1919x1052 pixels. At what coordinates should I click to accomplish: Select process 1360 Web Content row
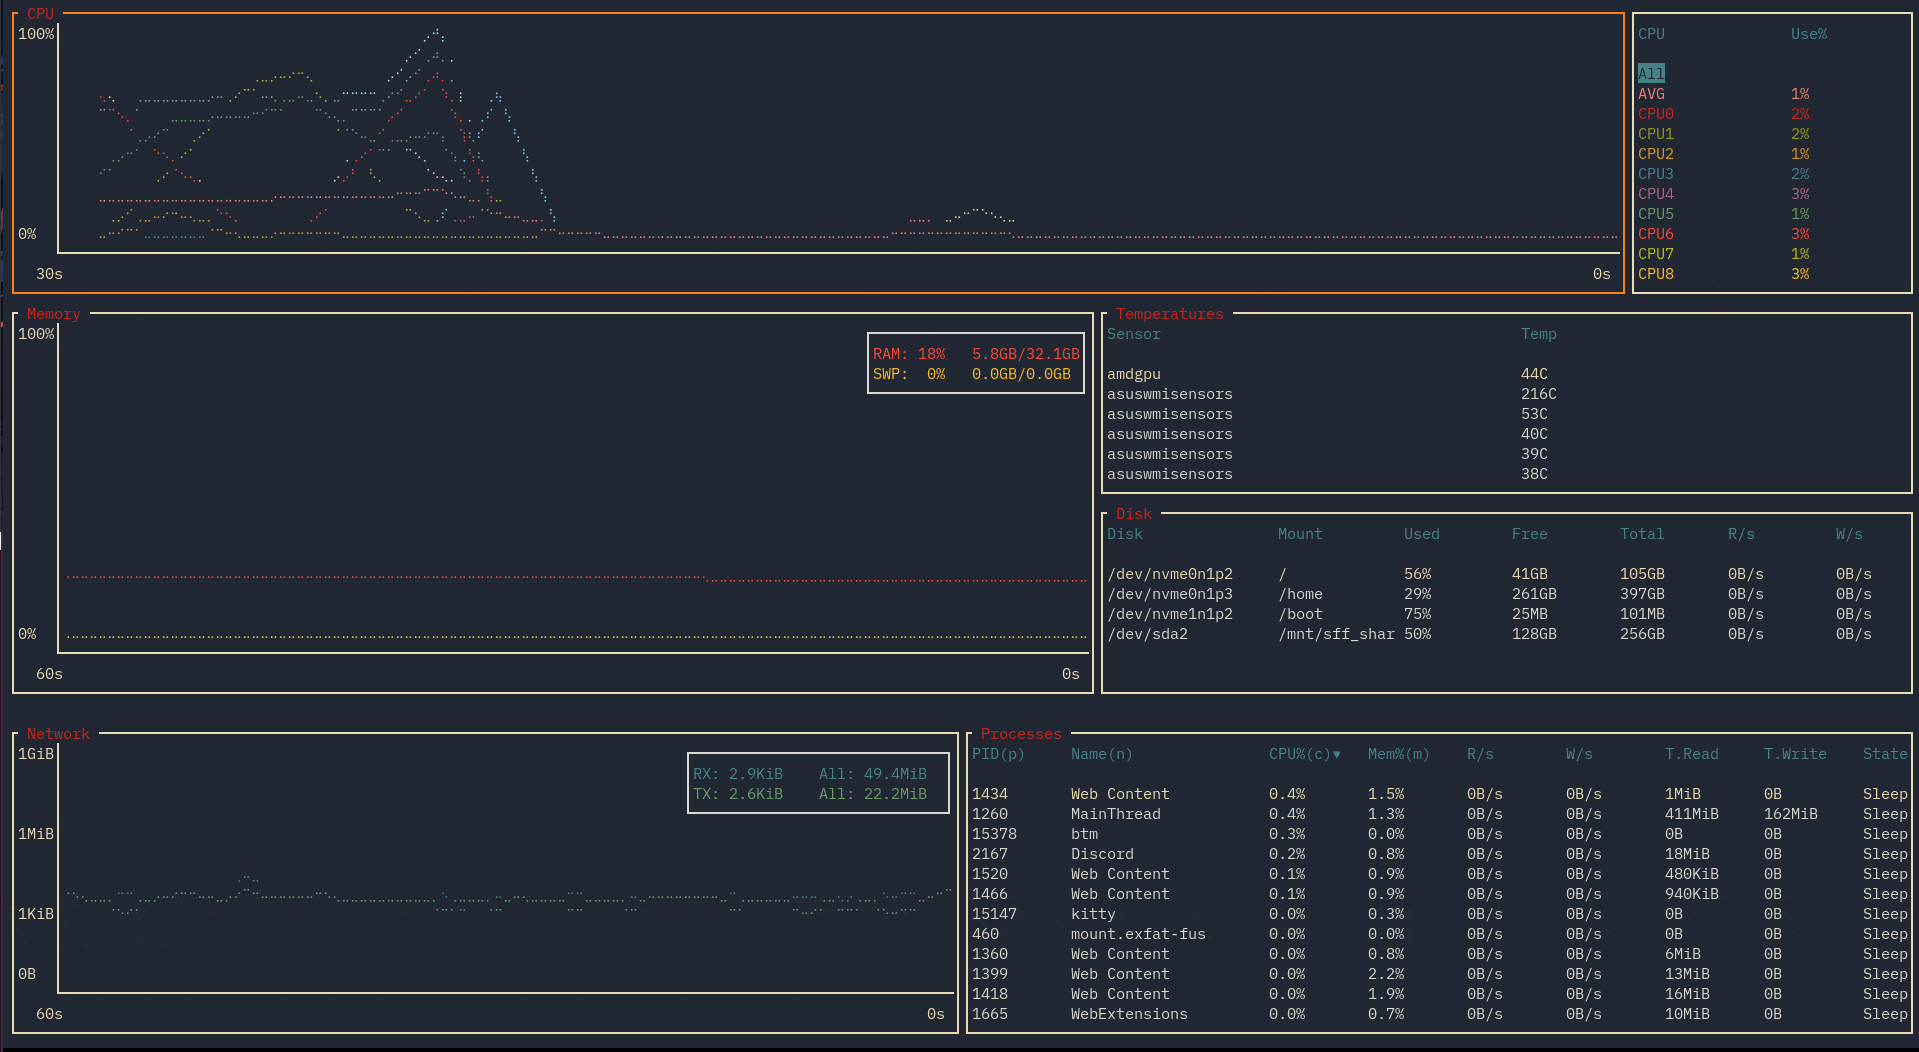pos(1440,954)
